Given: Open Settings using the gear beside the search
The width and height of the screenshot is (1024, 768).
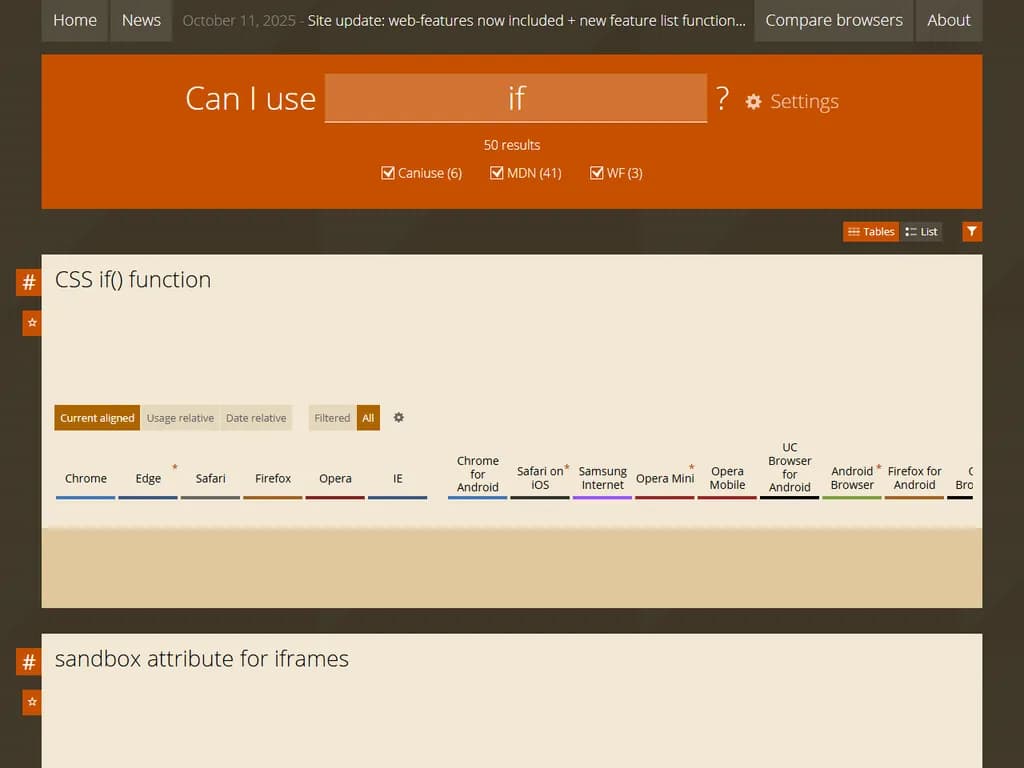Looking at the screenshot, I should click(753, 101).
